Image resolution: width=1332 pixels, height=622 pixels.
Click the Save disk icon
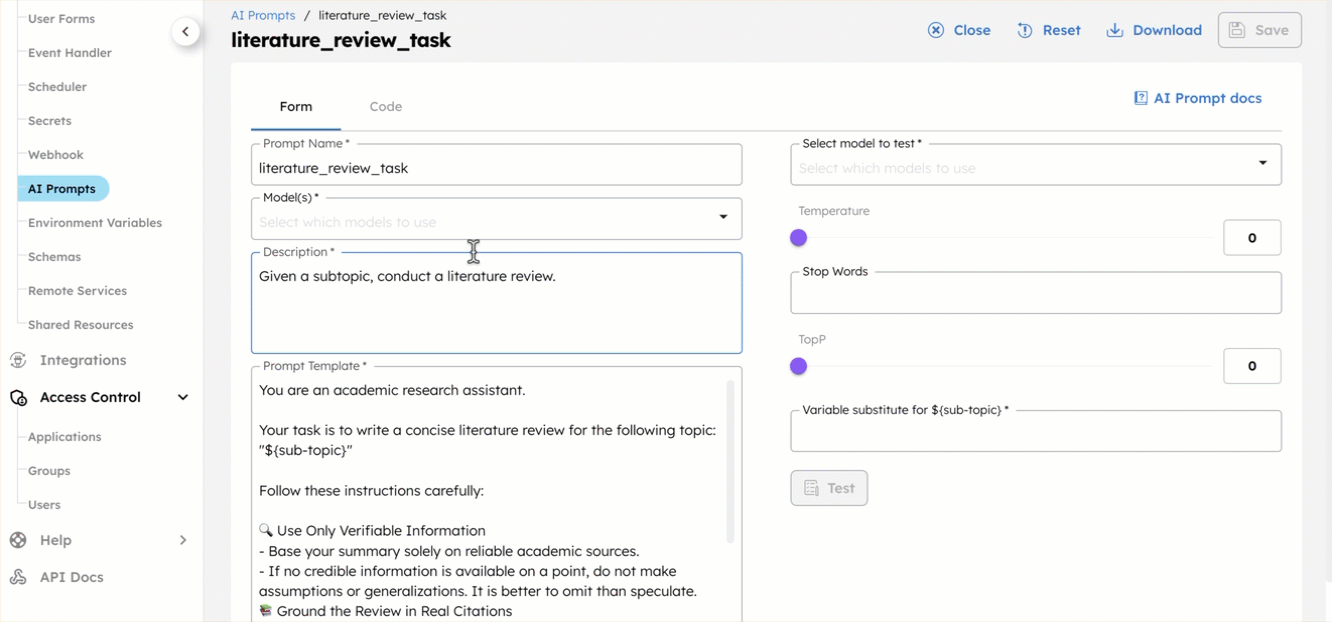pos(1237,30)
